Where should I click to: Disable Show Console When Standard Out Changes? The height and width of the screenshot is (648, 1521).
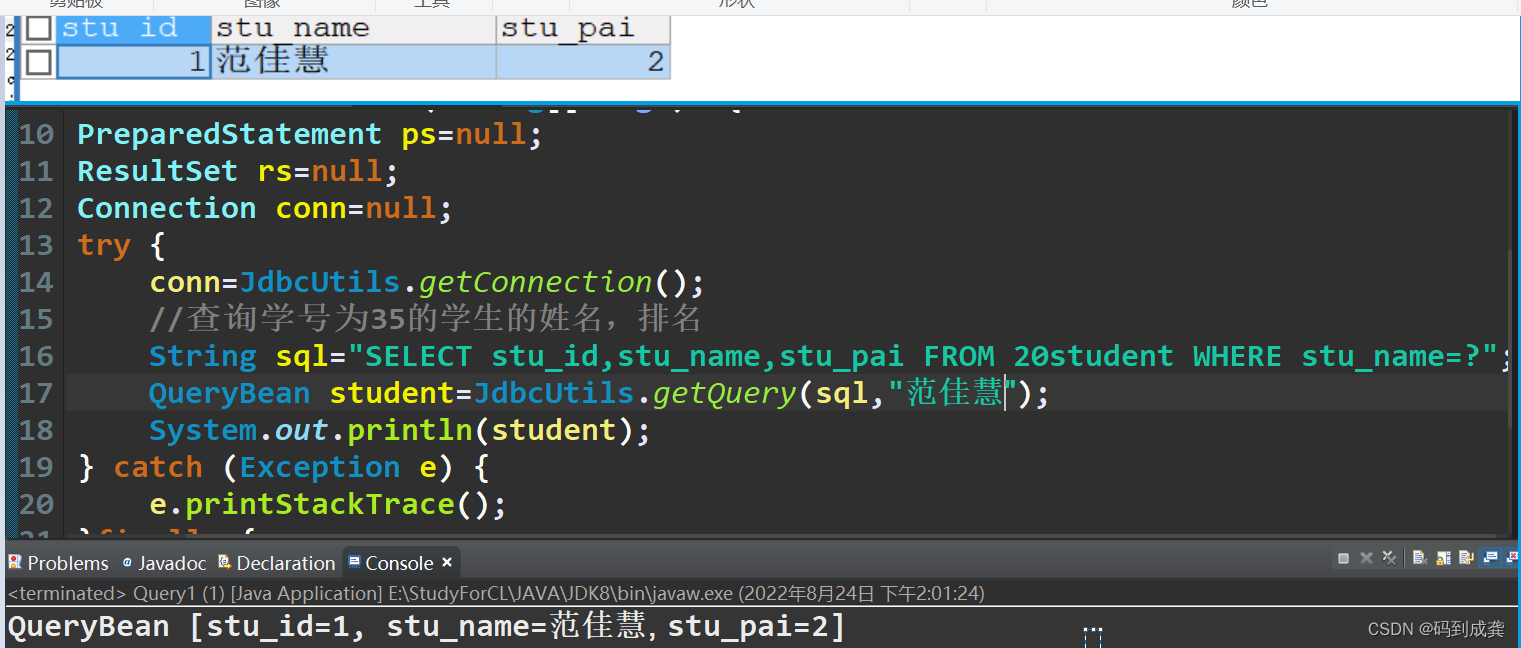1490,558
